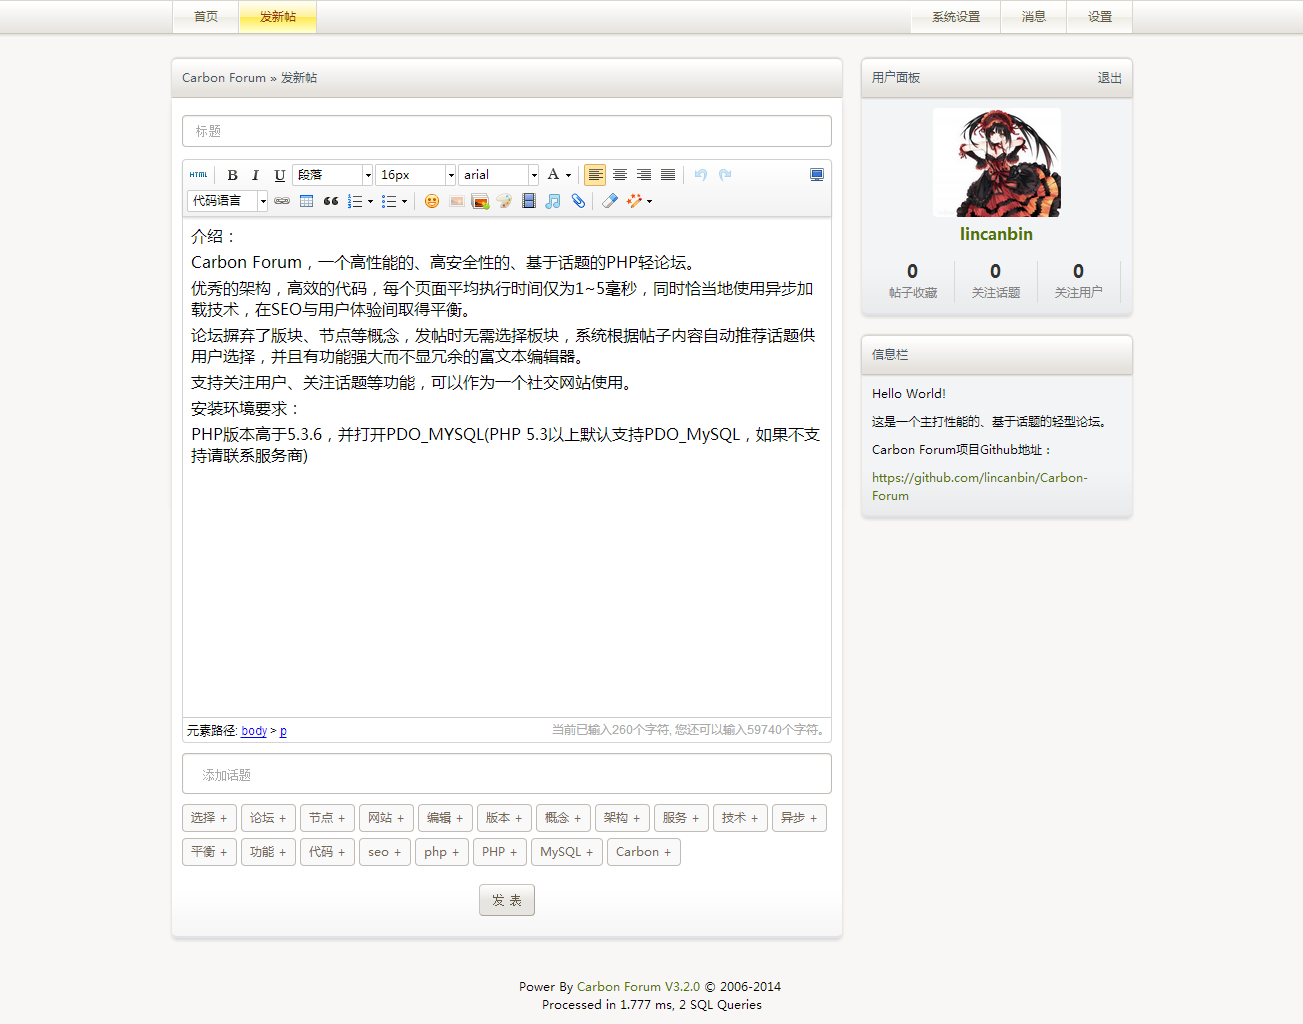Apply the font color with the A icon

click(x=553, y=175)
